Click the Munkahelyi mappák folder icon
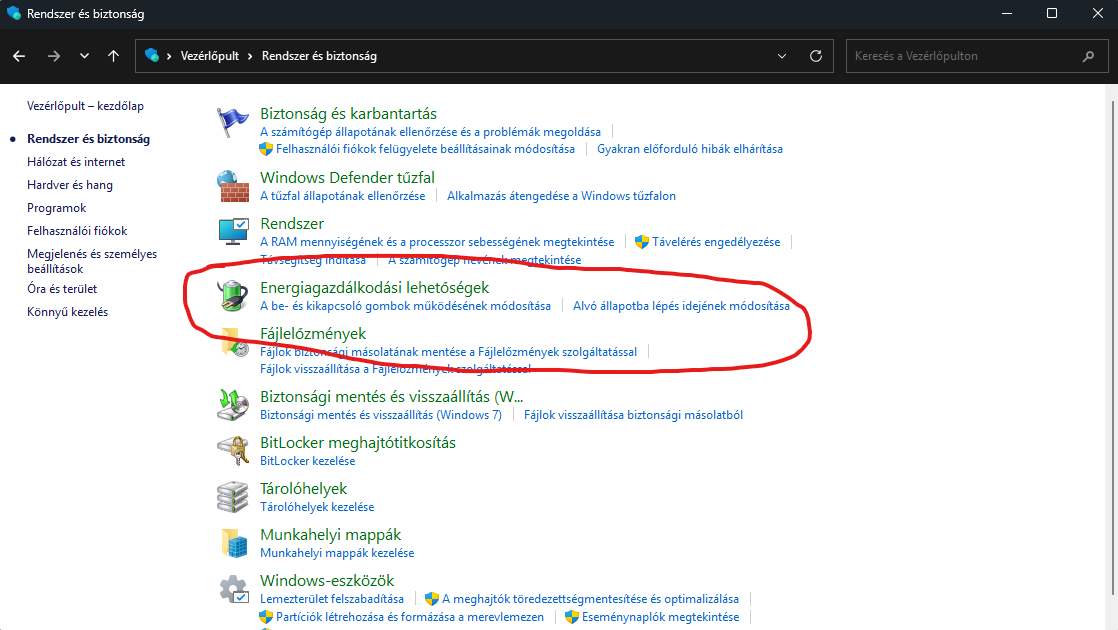Viewport: 1118px width, 630px height. coord(233,543)
